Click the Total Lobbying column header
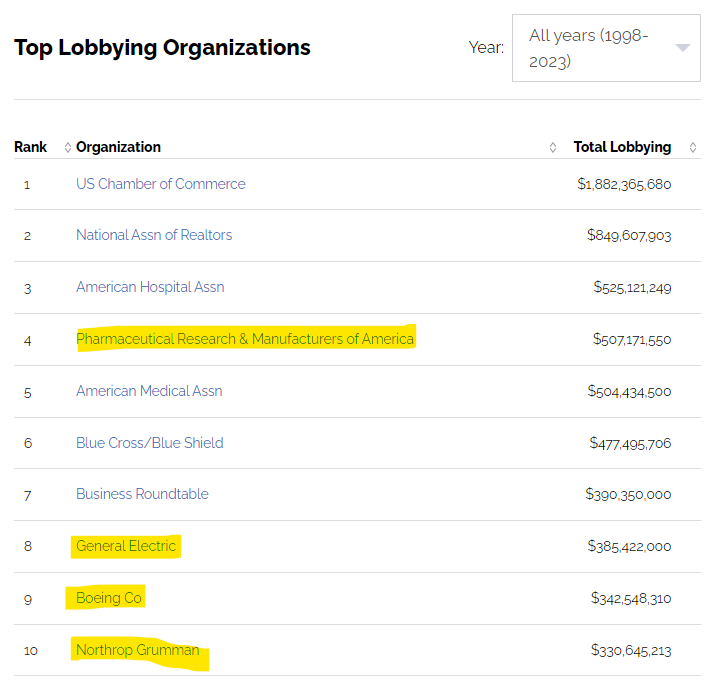 click(622, 147)
